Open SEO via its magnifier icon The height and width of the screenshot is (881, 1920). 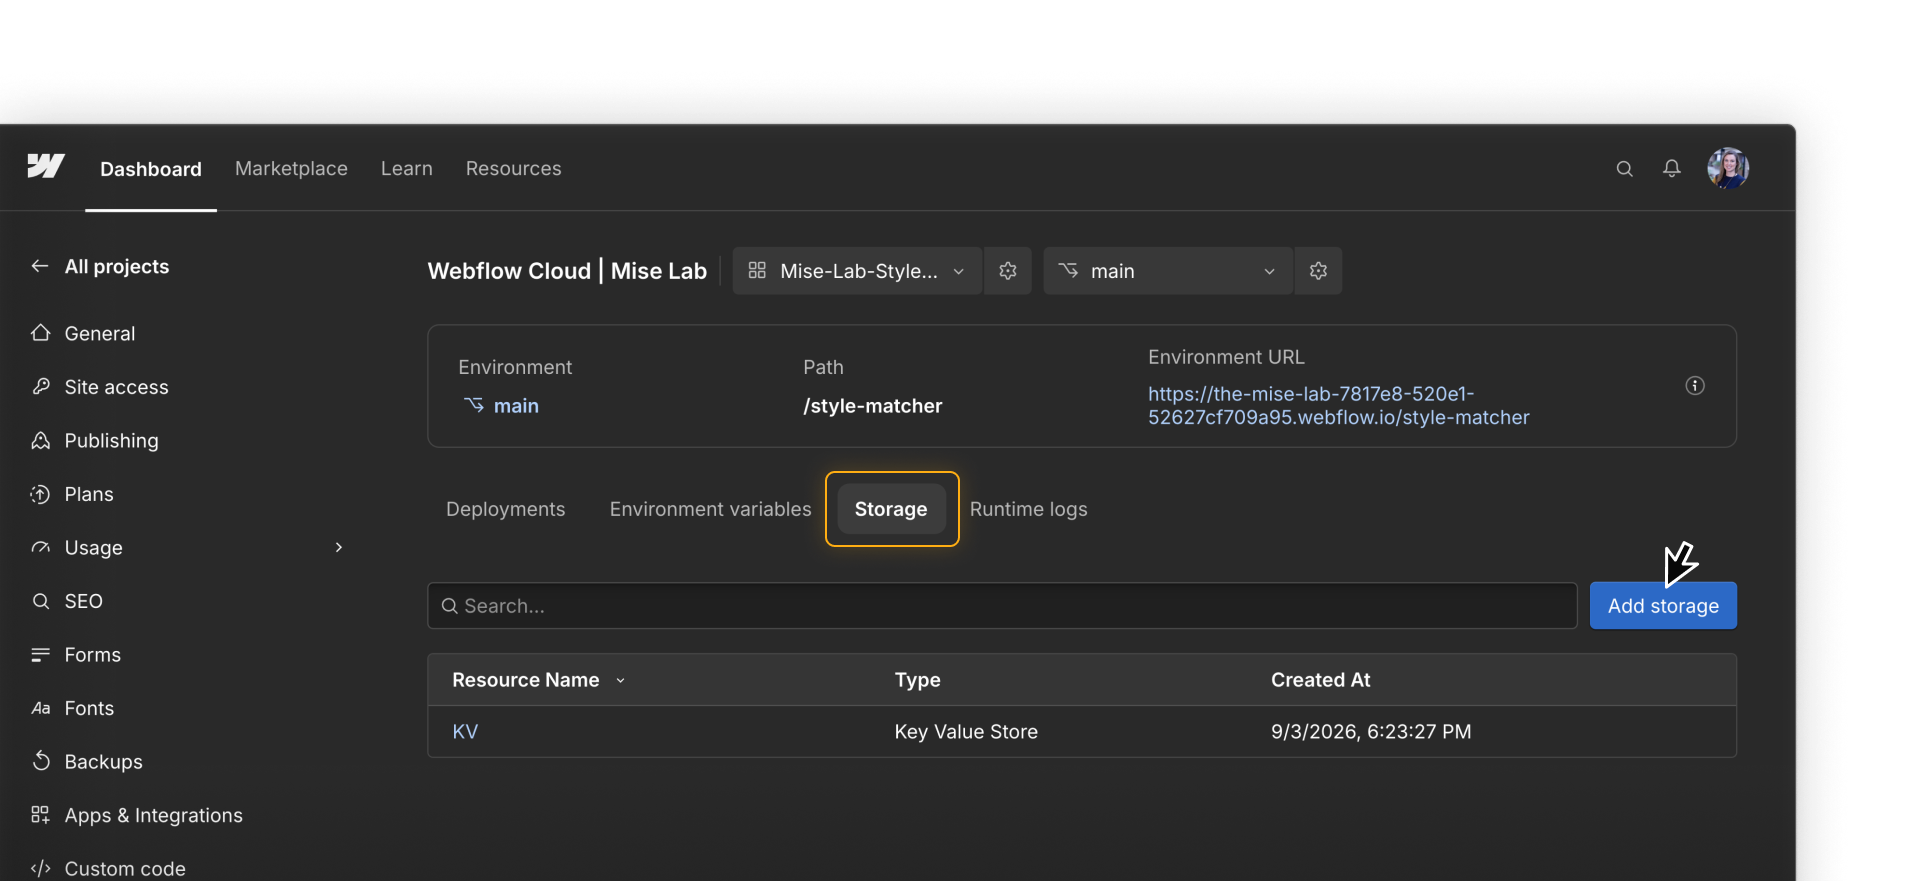tap(40, 601)
